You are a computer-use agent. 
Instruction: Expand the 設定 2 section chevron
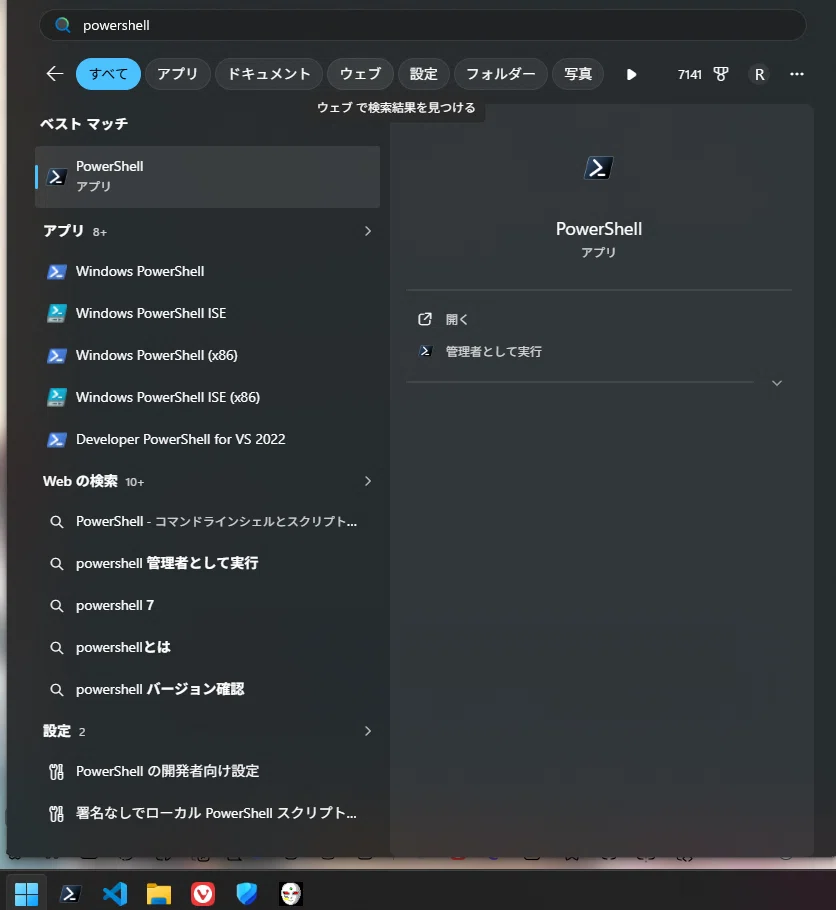point(367,731)
